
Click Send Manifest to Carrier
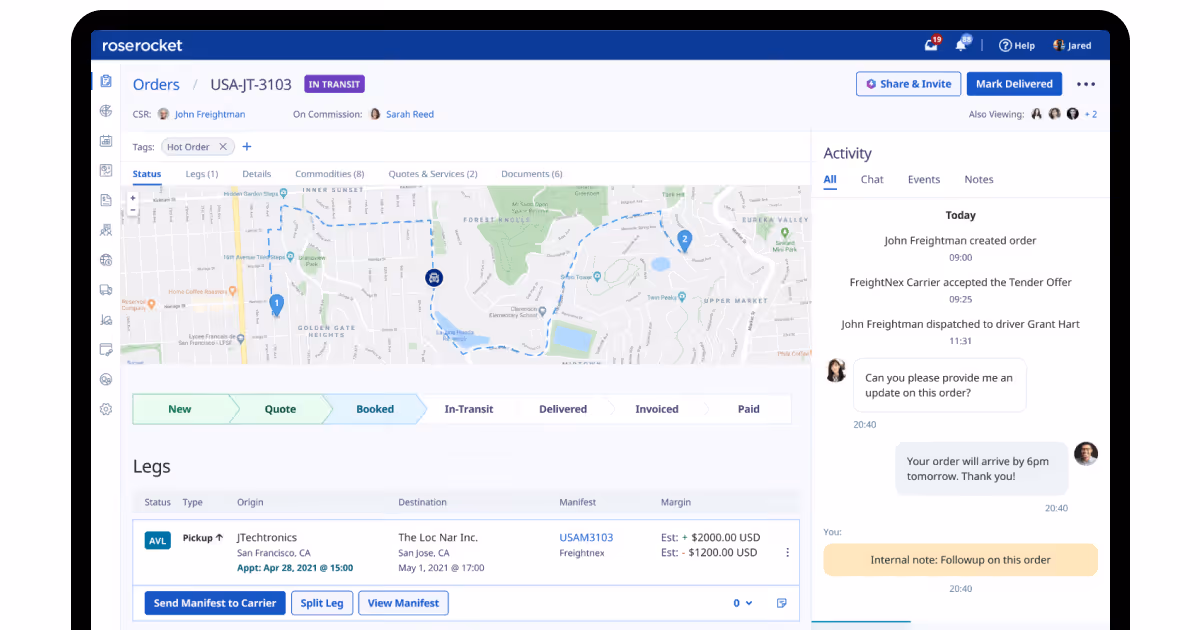215,603
